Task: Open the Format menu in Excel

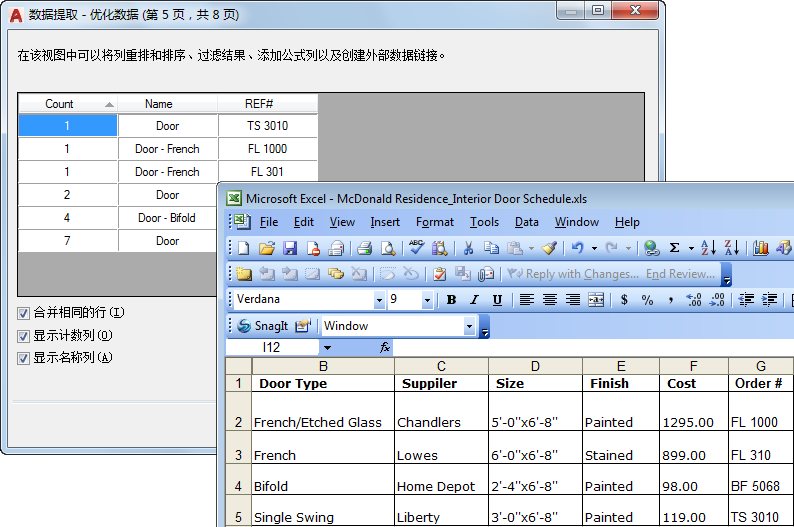Action: [434, 222]
